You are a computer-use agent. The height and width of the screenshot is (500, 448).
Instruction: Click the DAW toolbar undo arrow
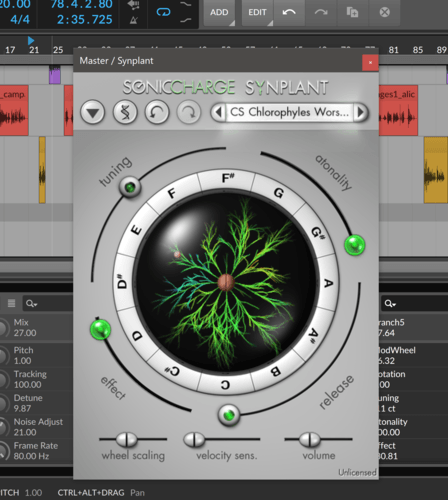point(289,12)
